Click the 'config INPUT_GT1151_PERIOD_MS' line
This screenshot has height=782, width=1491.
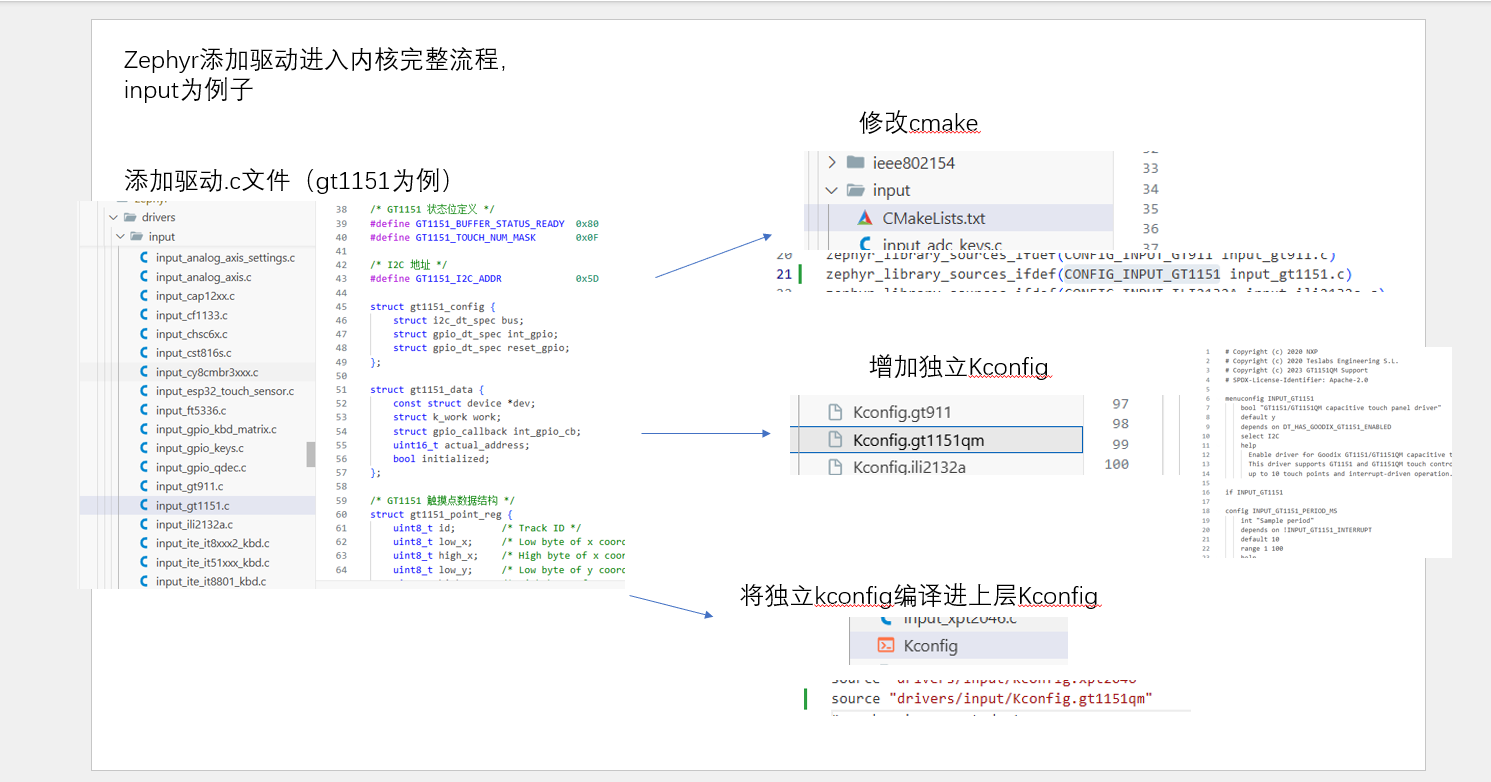[x=1282, y=511]
